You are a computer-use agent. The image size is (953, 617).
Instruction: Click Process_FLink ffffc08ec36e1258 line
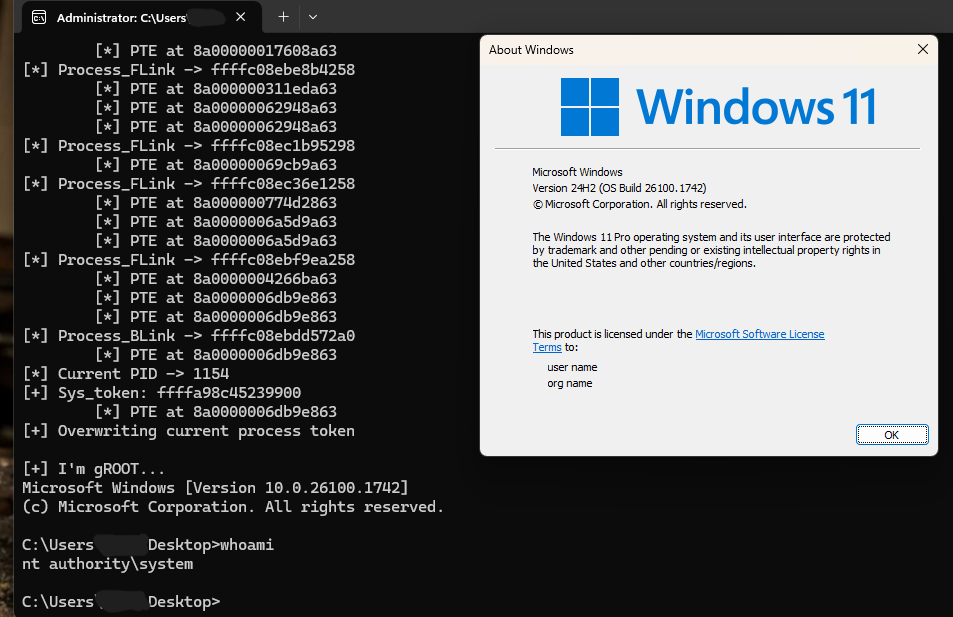click(188, 184)
